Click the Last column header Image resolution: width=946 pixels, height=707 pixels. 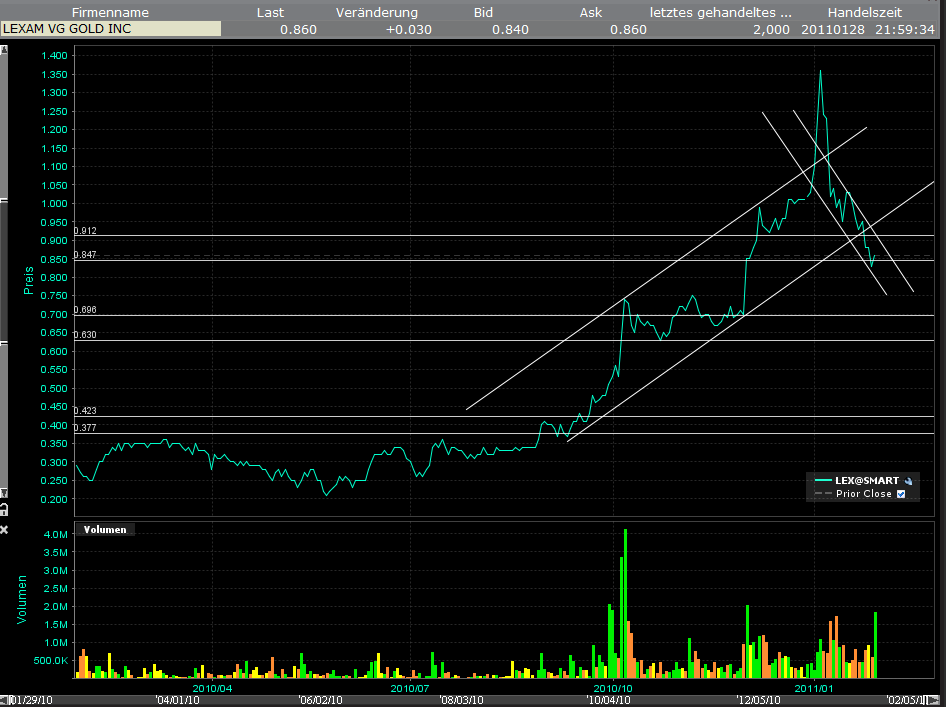tap(270, 12)
